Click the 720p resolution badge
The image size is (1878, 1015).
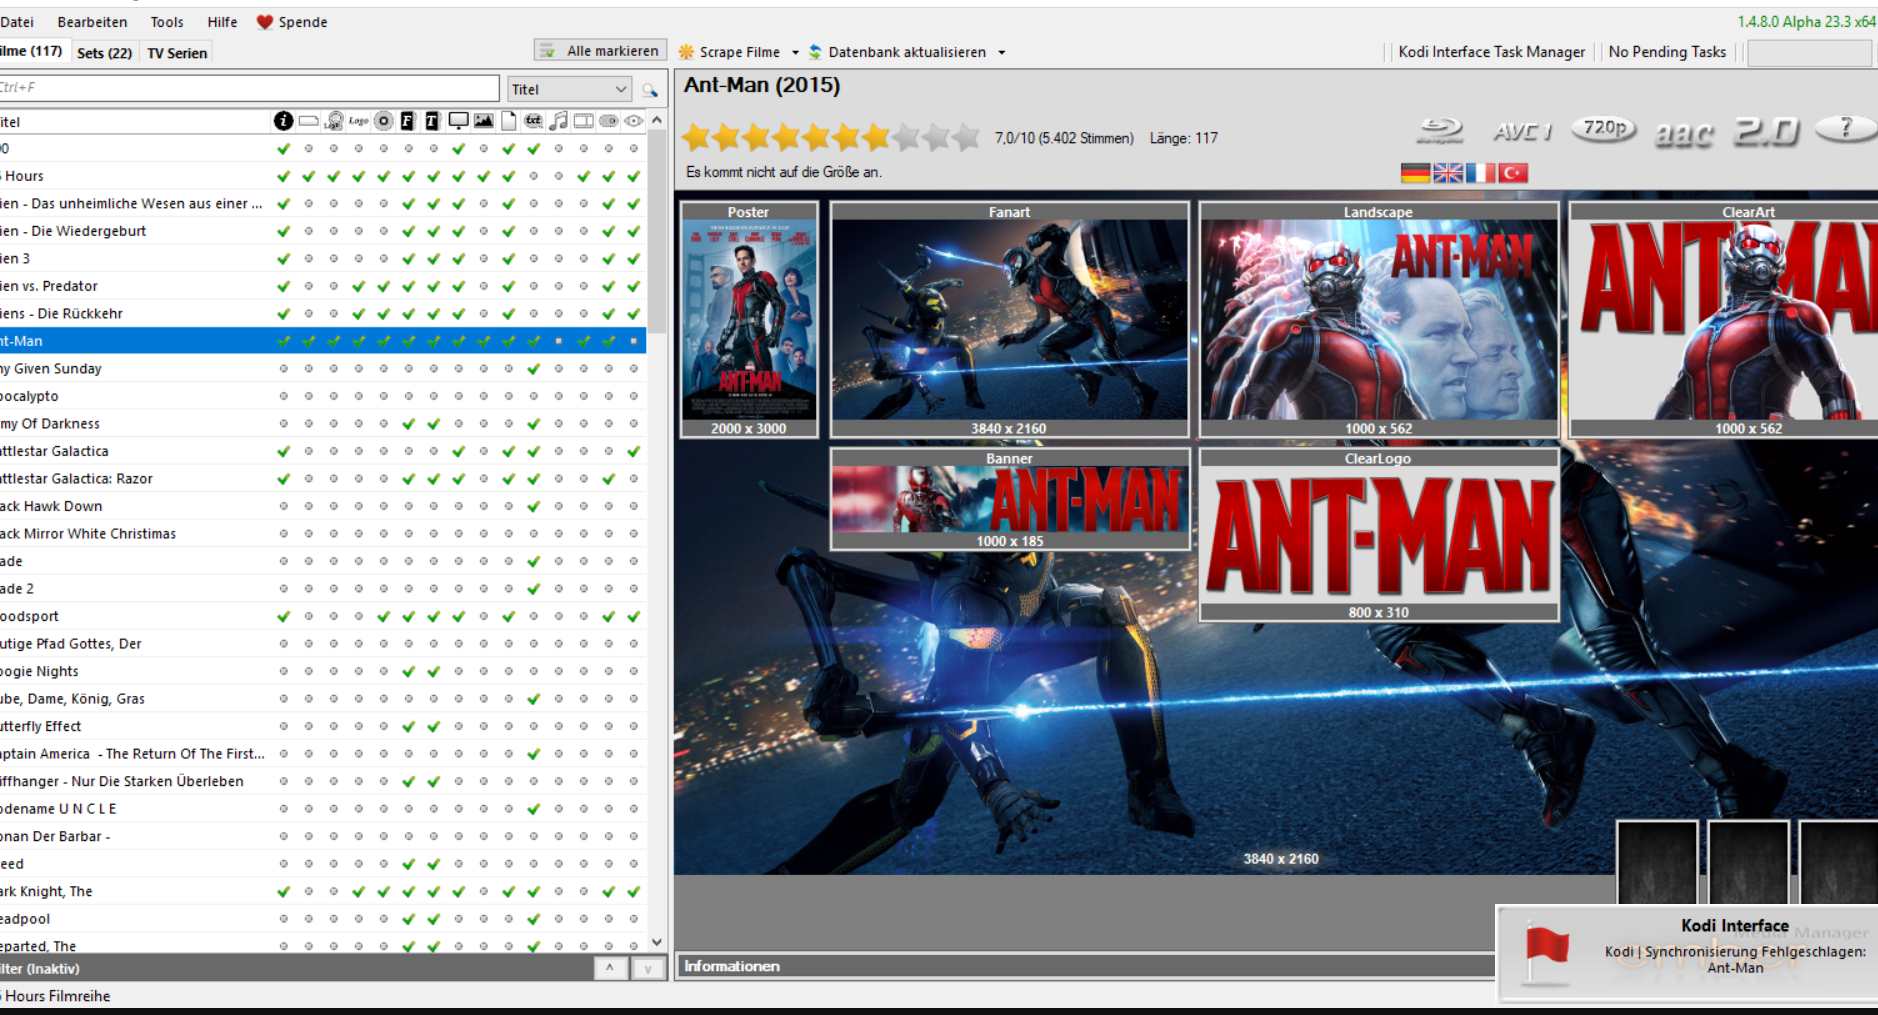1604,129
